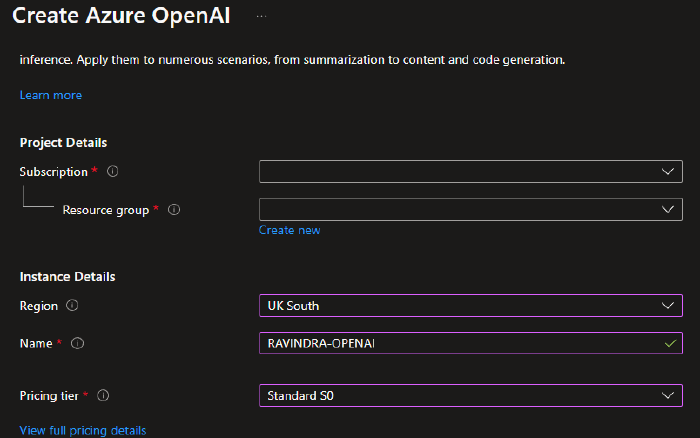Click the Region field label
Viewport: 700px width, 438px height.
coord(38,306)
